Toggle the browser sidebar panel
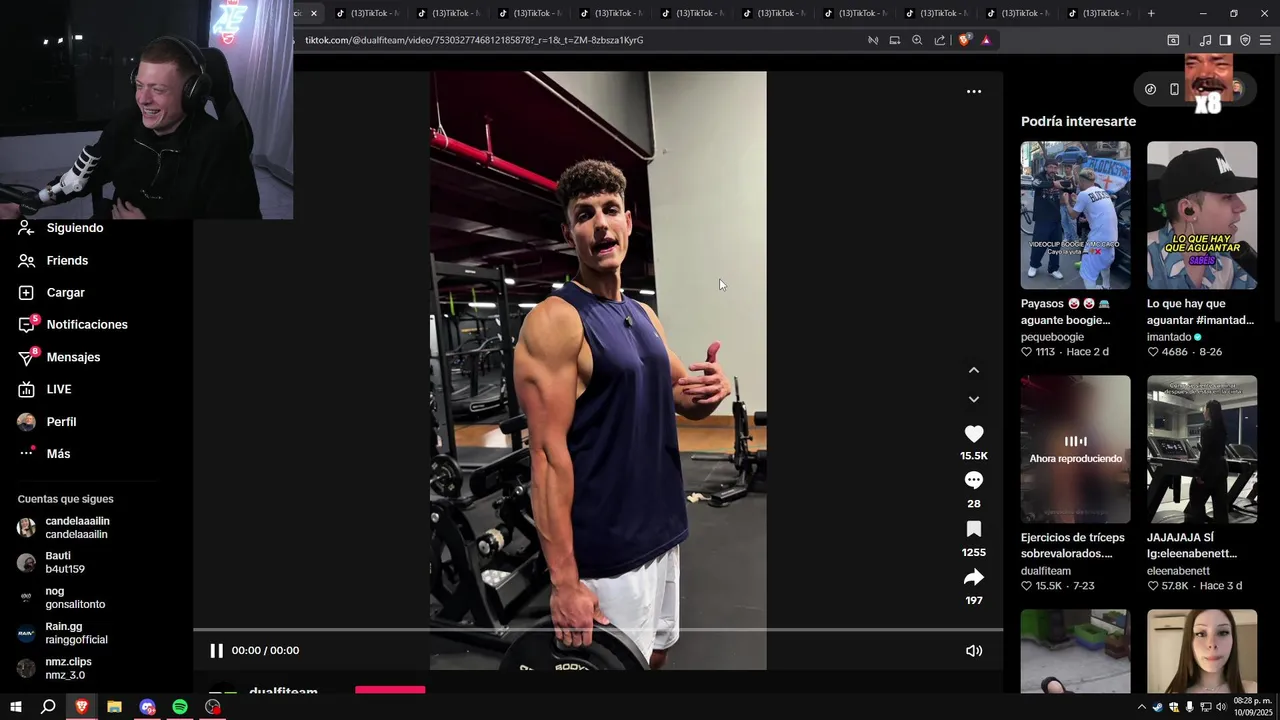Viewport: 1280px width, 720px height. click(1225, 40)
